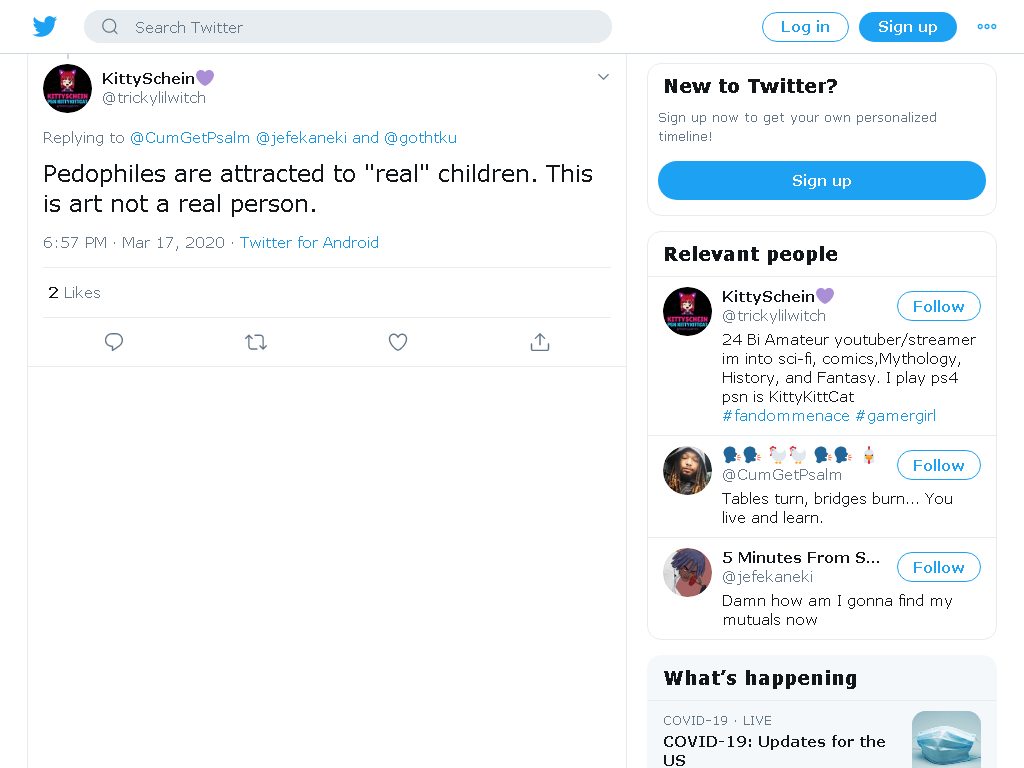This screenshot has height=768, width=1024.
Task: Open the @gothtku mention link
Action: (420, 138)
